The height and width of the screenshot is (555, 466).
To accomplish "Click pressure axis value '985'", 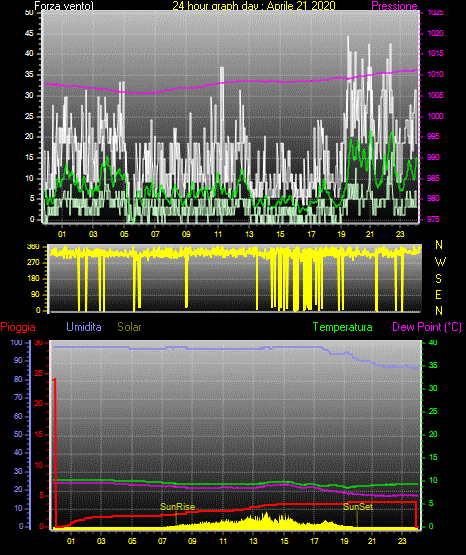I will 433,178.
